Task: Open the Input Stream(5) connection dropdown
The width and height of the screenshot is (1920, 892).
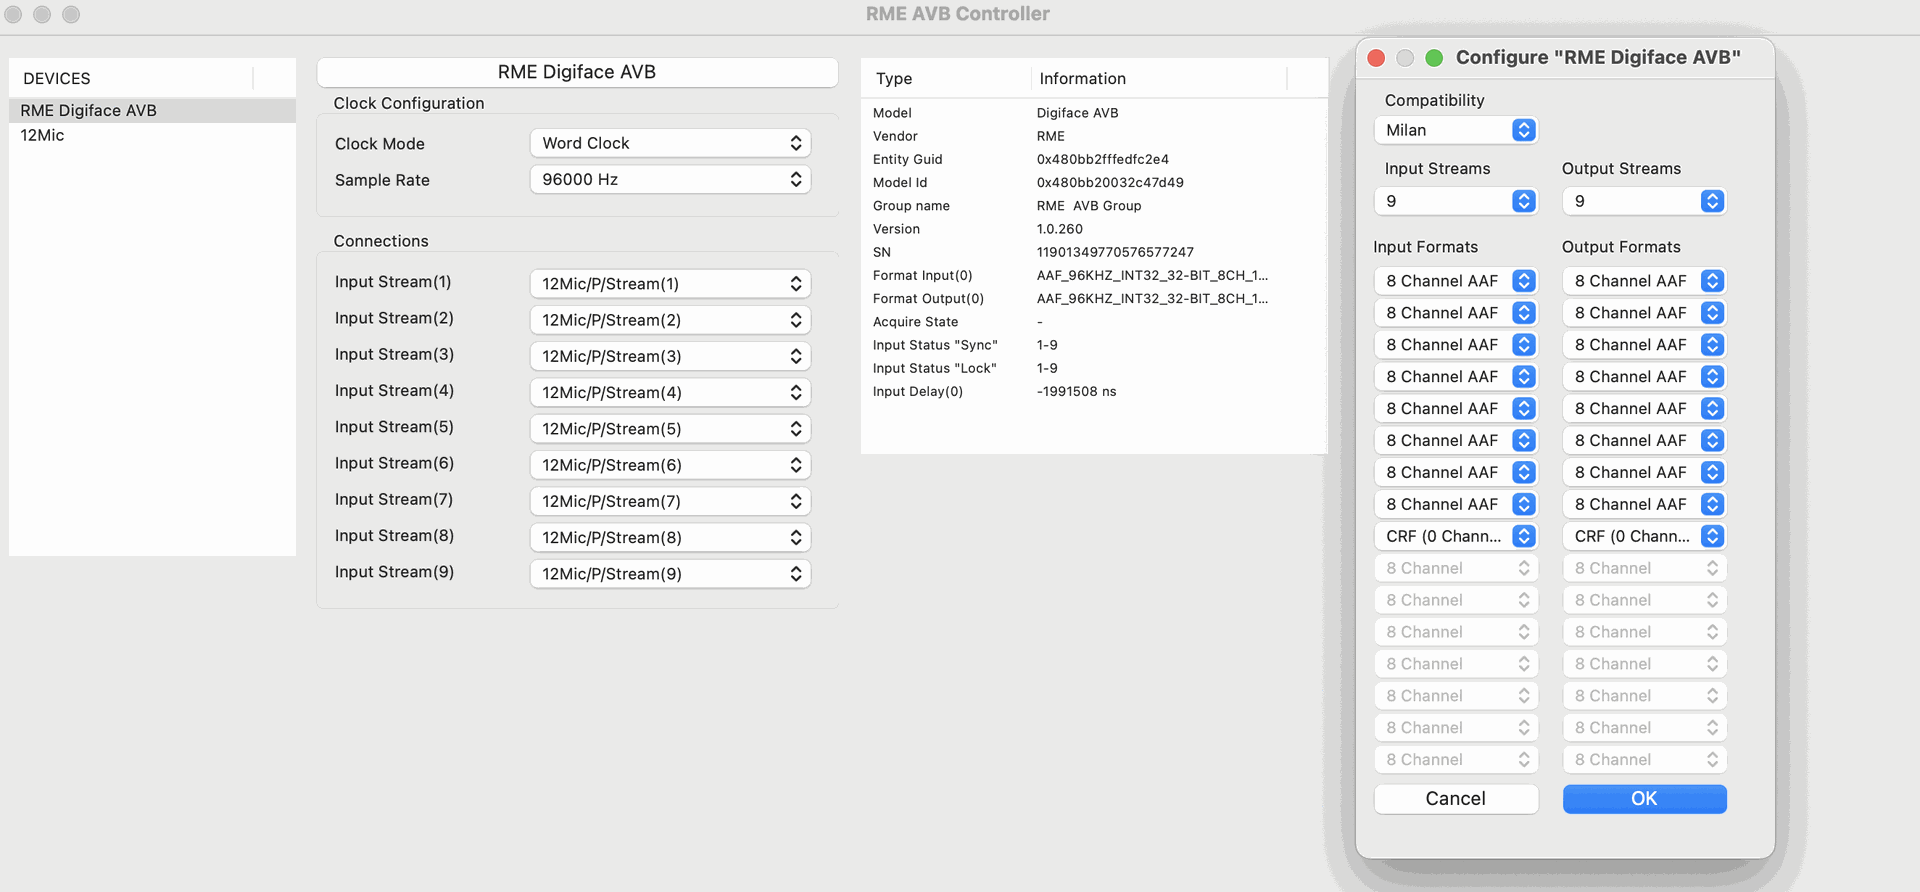Action: 669,429
